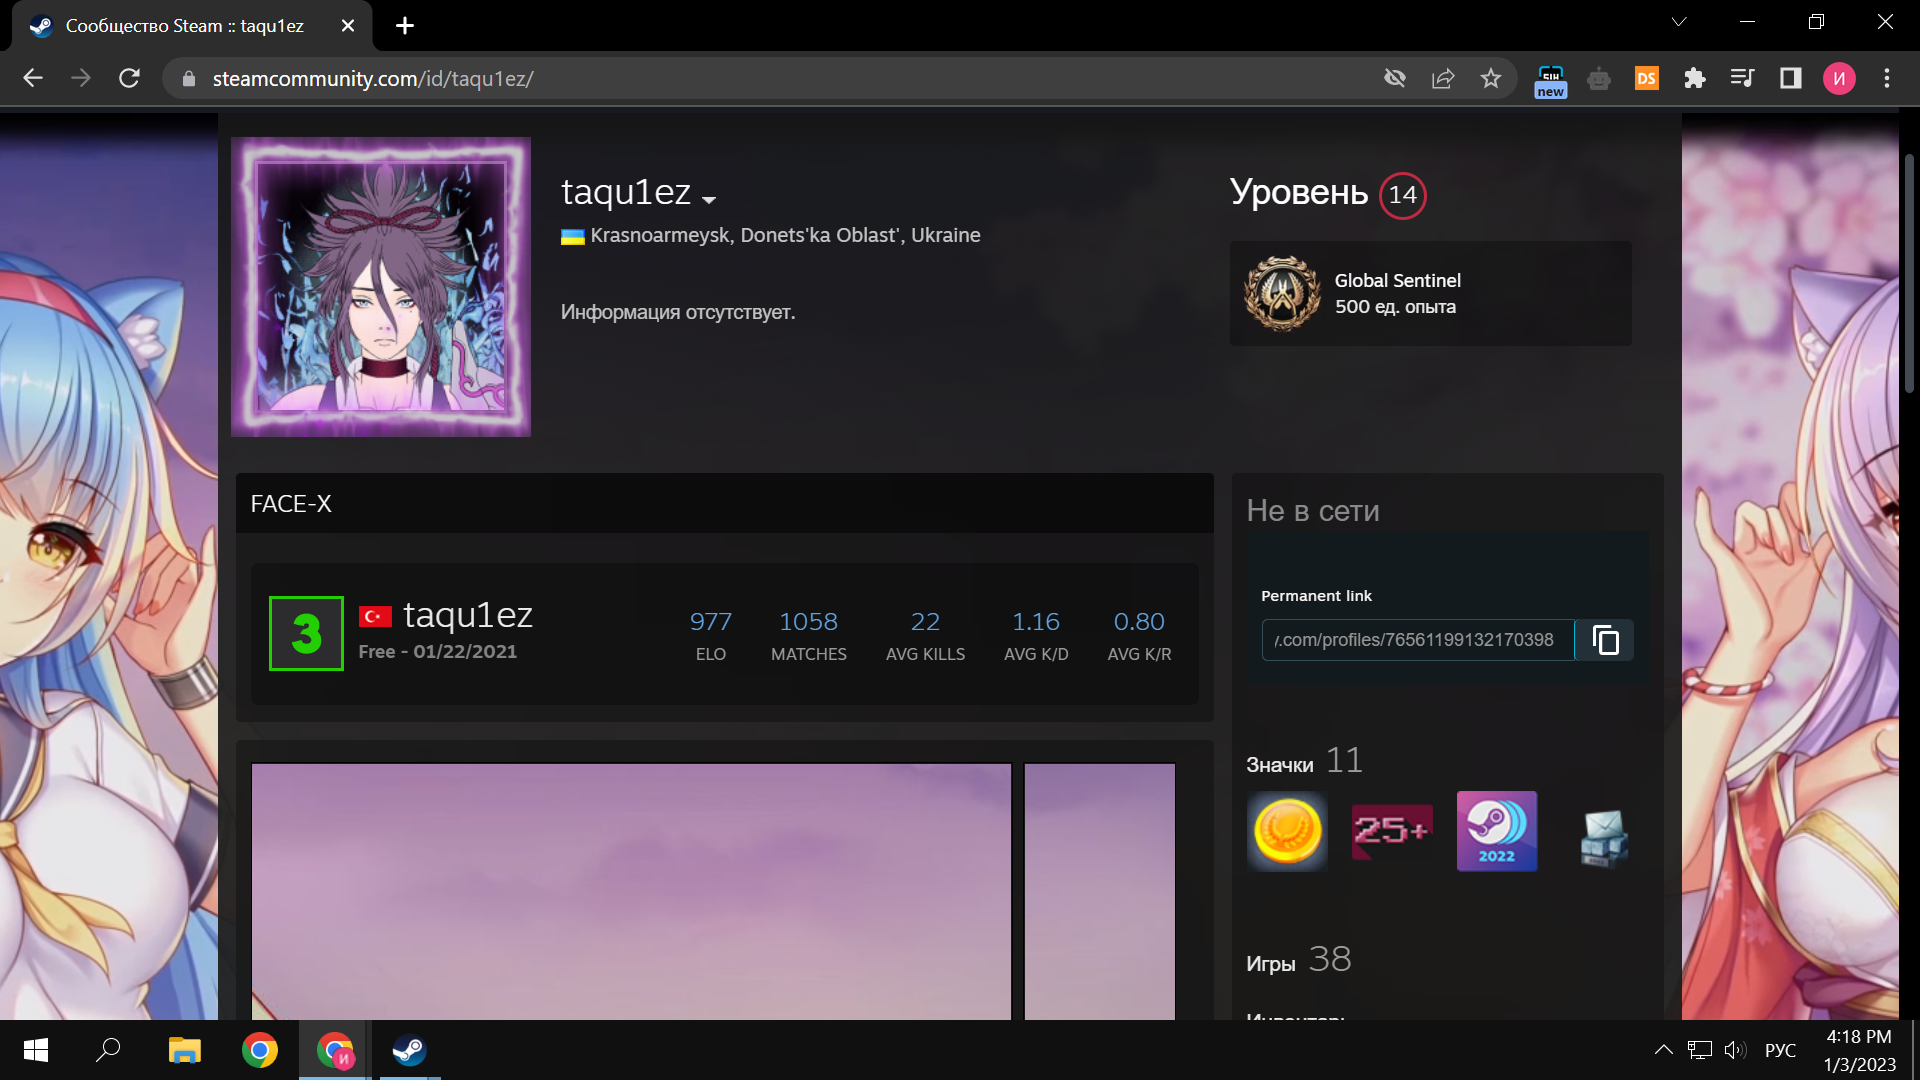Open the 25+ games badge

click(1392, 831)
